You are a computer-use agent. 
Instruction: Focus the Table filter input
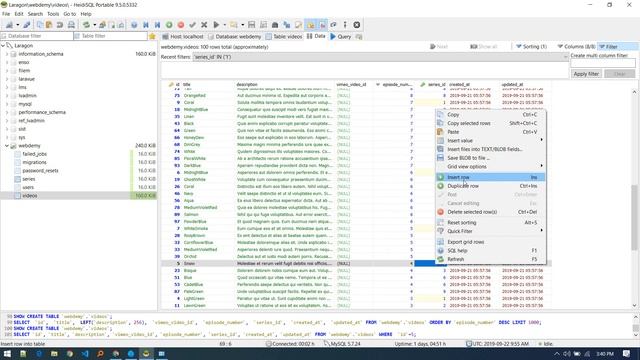click(x=110, y=36)
